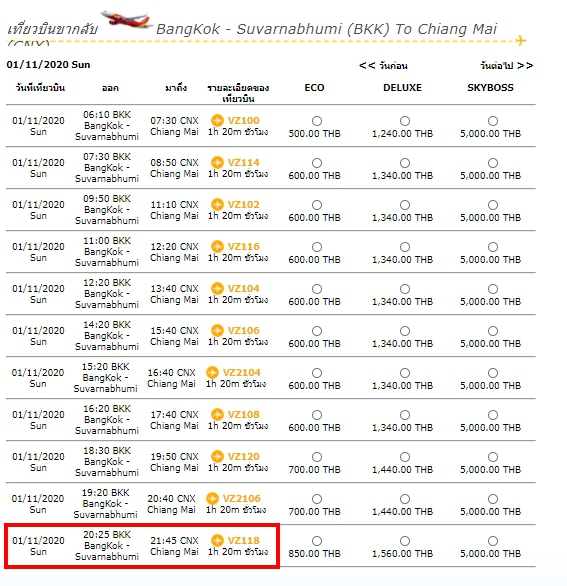Click the orange arrow icon beside VZ100
This screenshot has height=586, width=567.
click(x=217, y=120)
